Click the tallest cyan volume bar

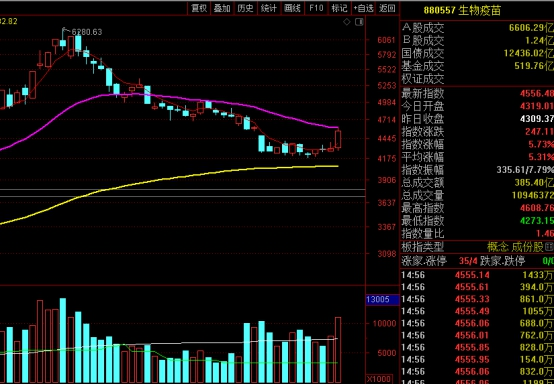63,340
